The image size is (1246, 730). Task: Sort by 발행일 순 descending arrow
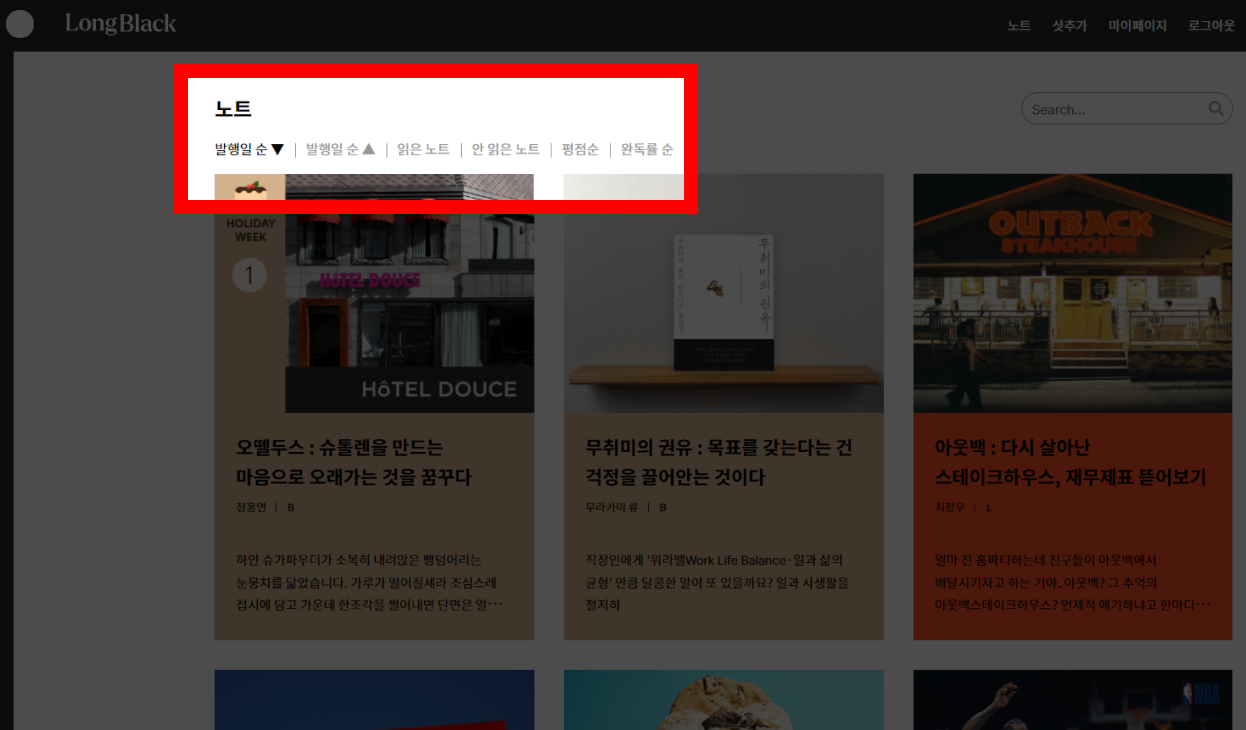pyautogui.click(x=249, y=149)
